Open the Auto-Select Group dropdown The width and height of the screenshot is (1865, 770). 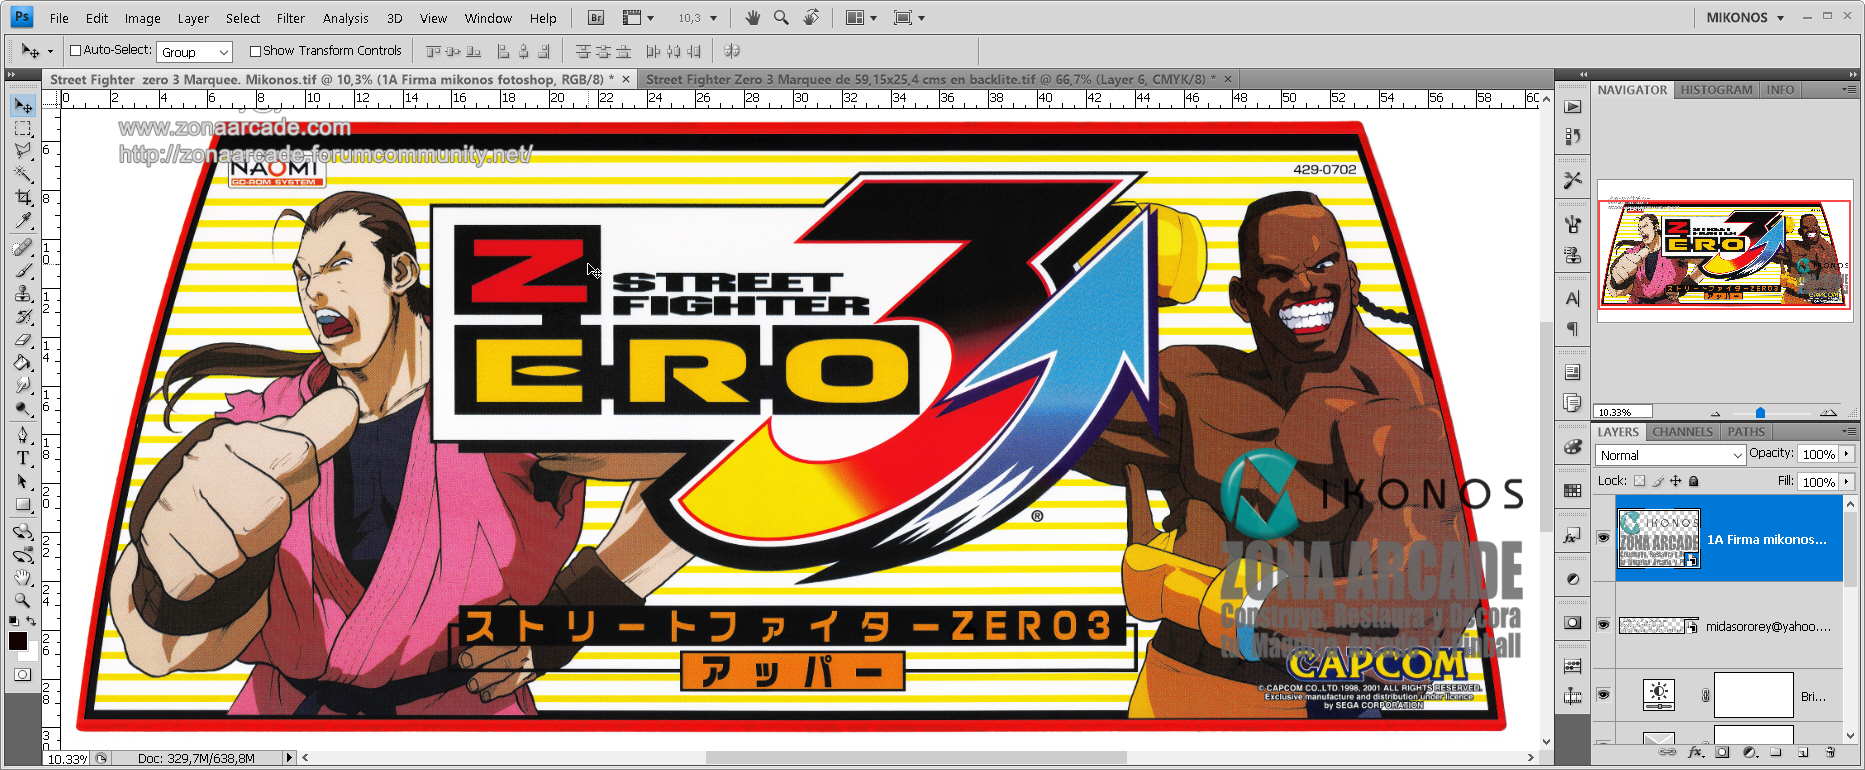194,52
